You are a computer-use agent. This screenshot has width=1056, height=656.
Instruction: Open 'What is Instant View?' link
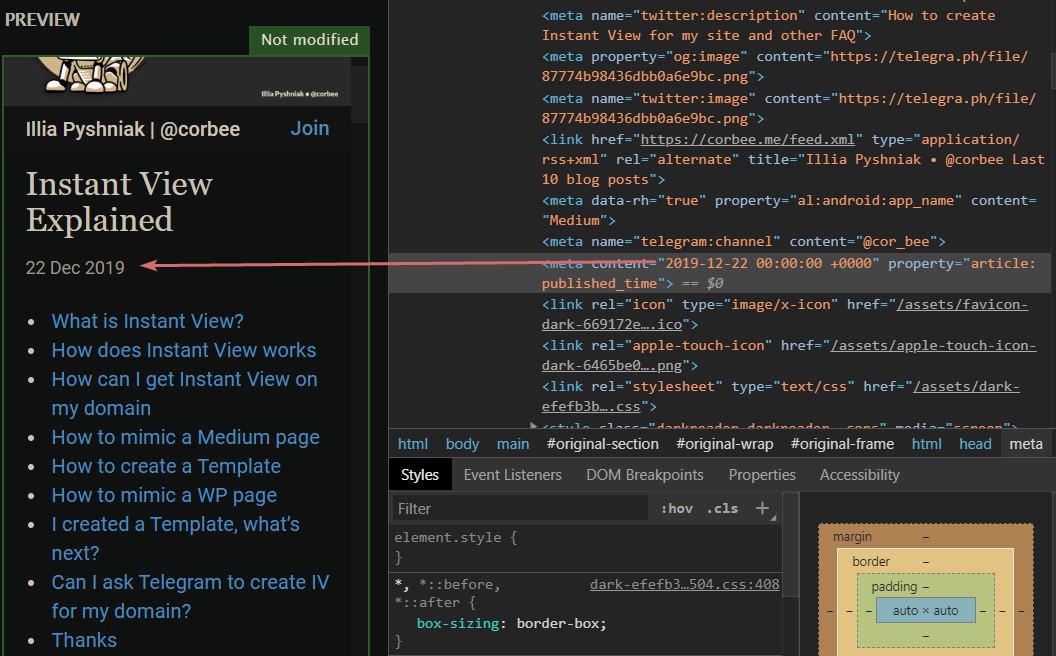[x=147, y=321]
